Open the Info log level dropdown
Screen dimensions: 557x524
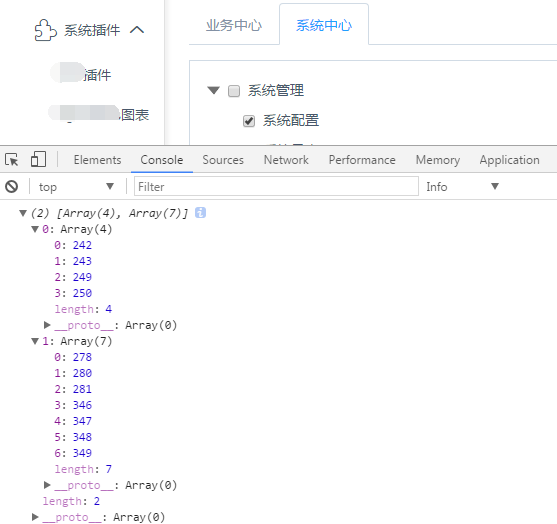point(463,187)
